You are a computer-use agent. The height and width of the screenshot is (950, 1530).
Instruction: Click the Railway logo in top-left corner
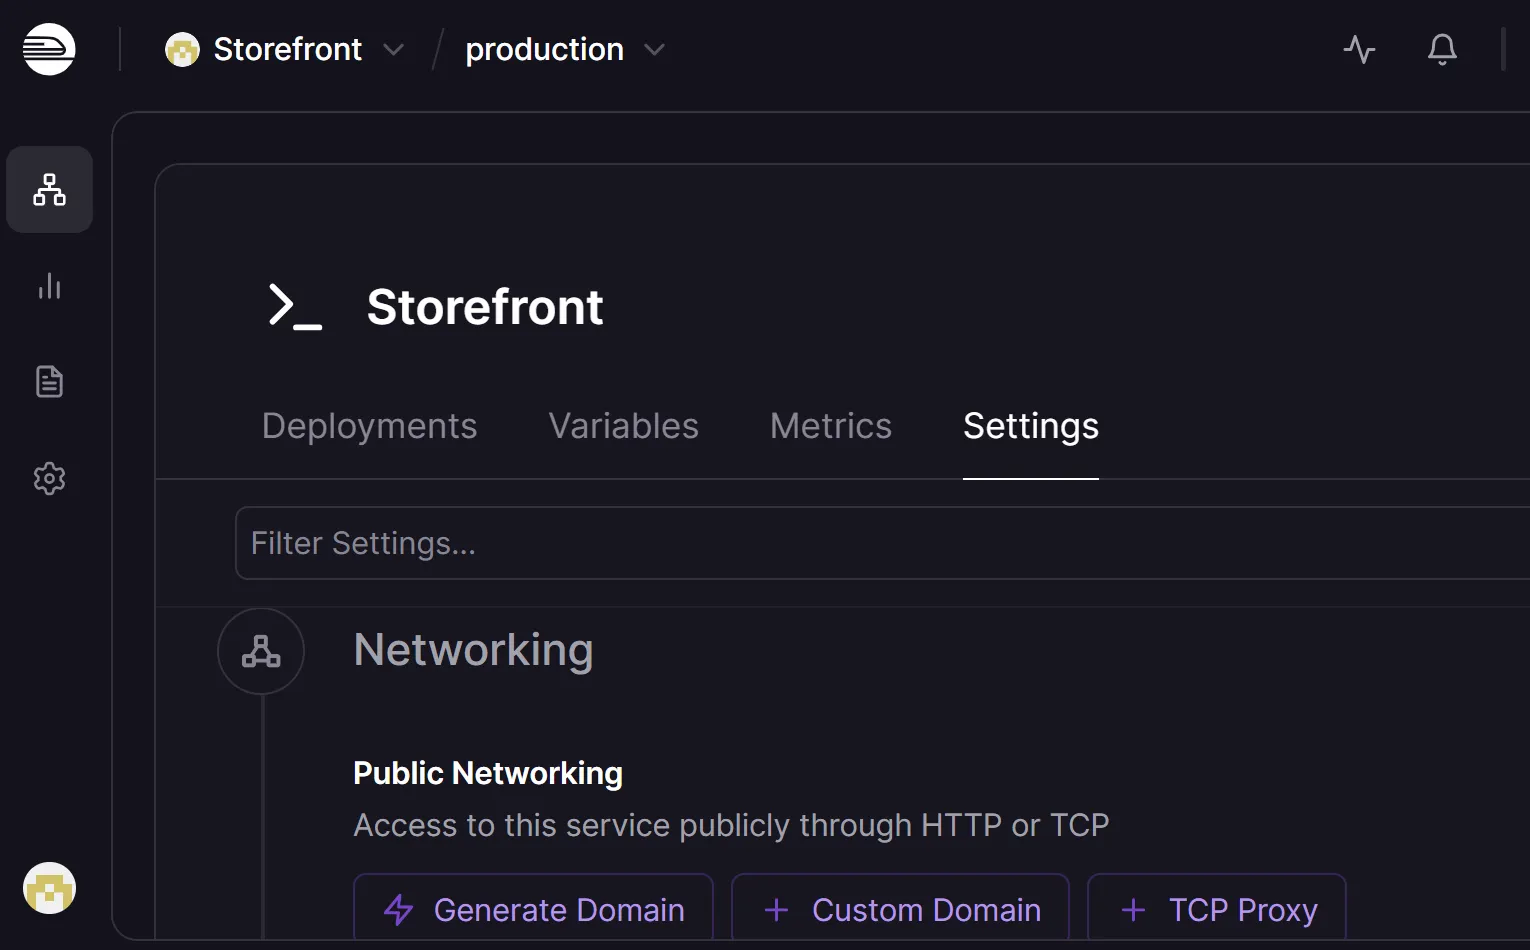[49, 49]
